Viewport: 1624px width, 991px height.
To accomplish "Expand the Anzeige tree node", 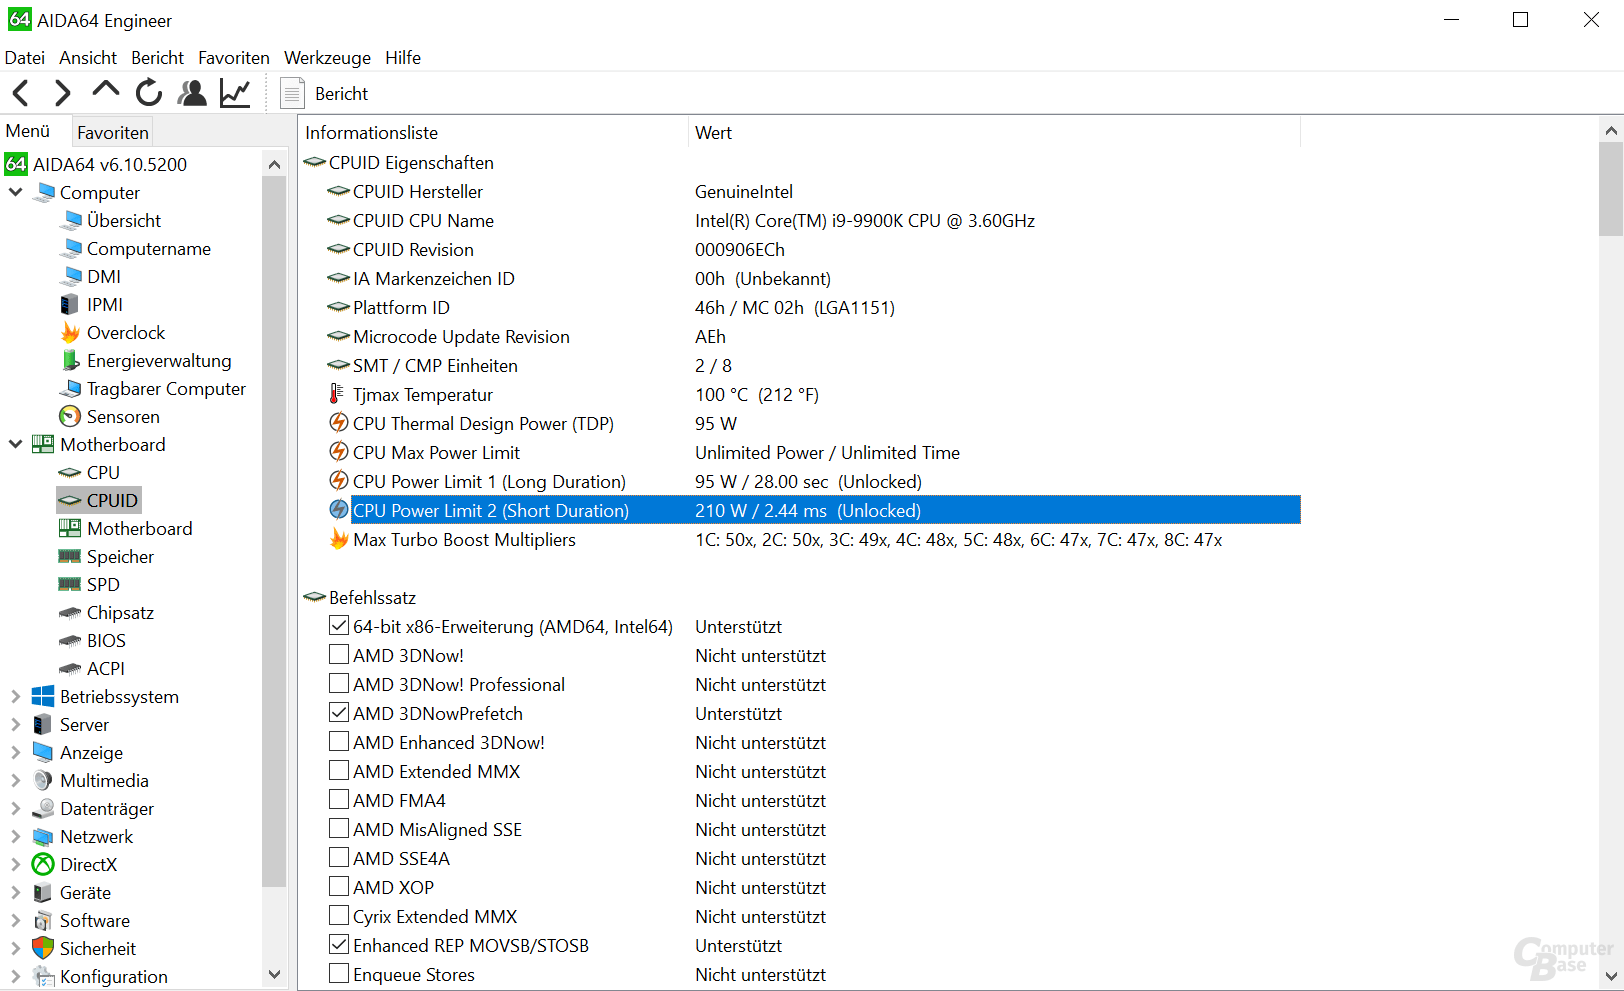I will (x=15, y=752).
